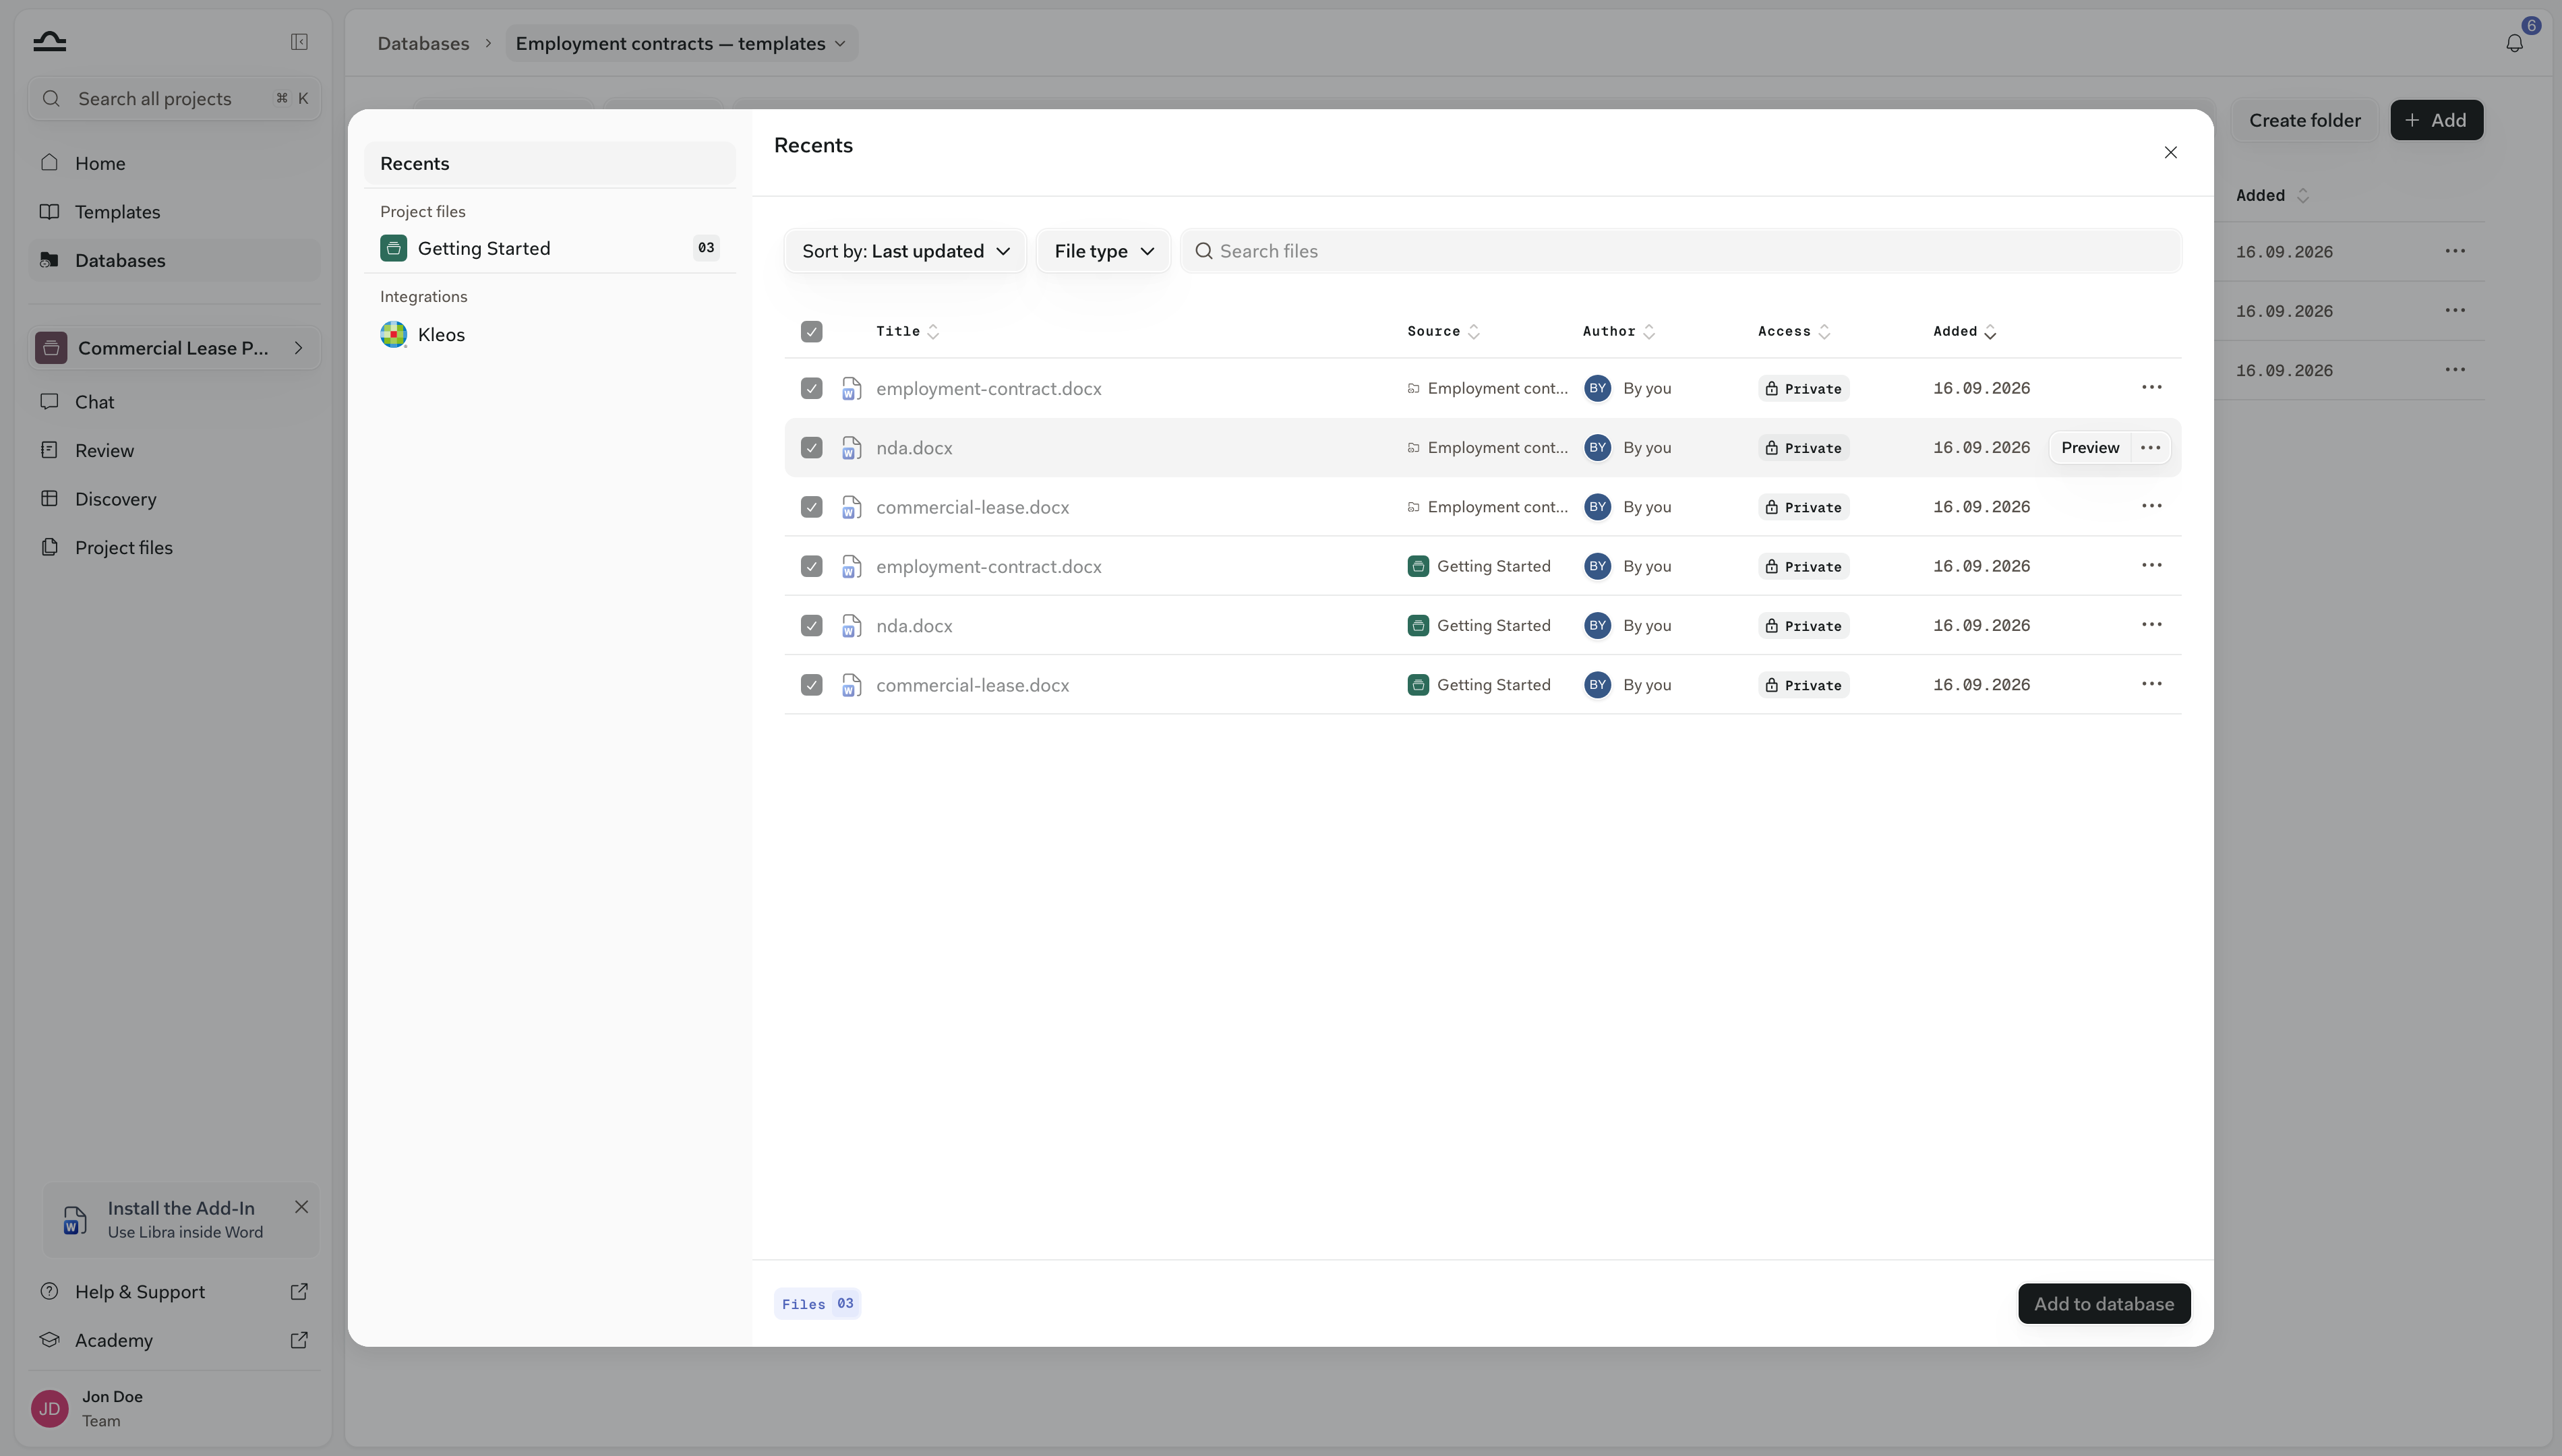Close the Recents dialog
This screenshot has width=2562, height=1456.
[x=2170, y=152]
